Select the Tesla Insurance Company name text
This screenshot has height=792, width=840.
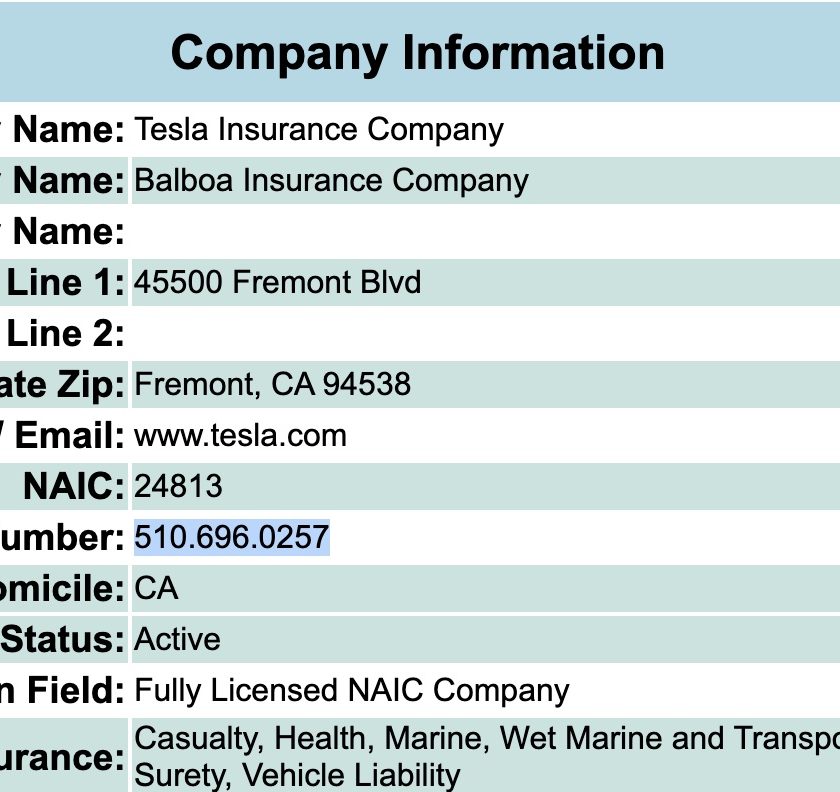[319, 130]
